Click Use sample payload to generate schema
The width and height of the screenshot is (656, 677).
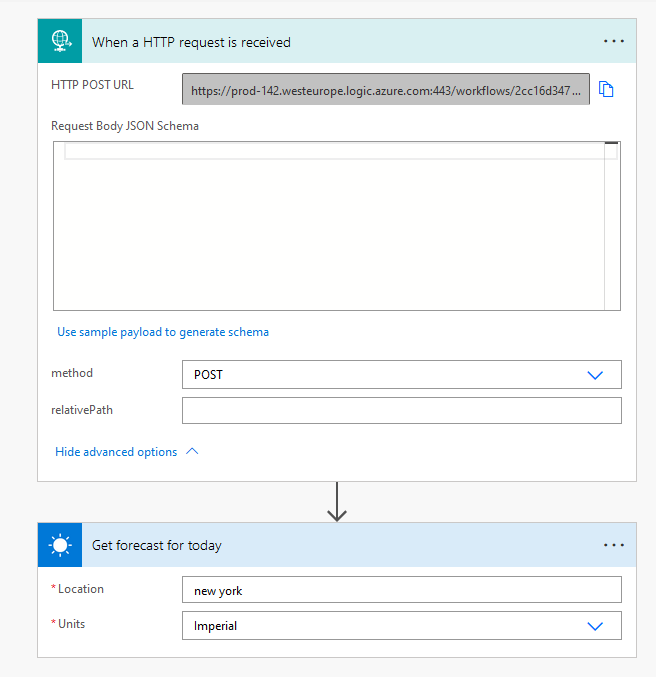pyautogui.click(x=163, y=332)
